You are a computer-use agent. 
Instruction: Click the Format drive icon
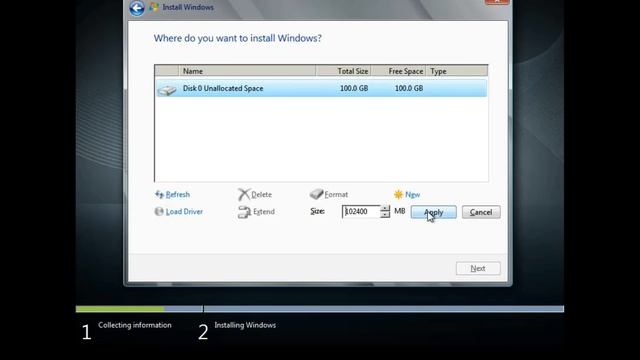coord(316,194)
